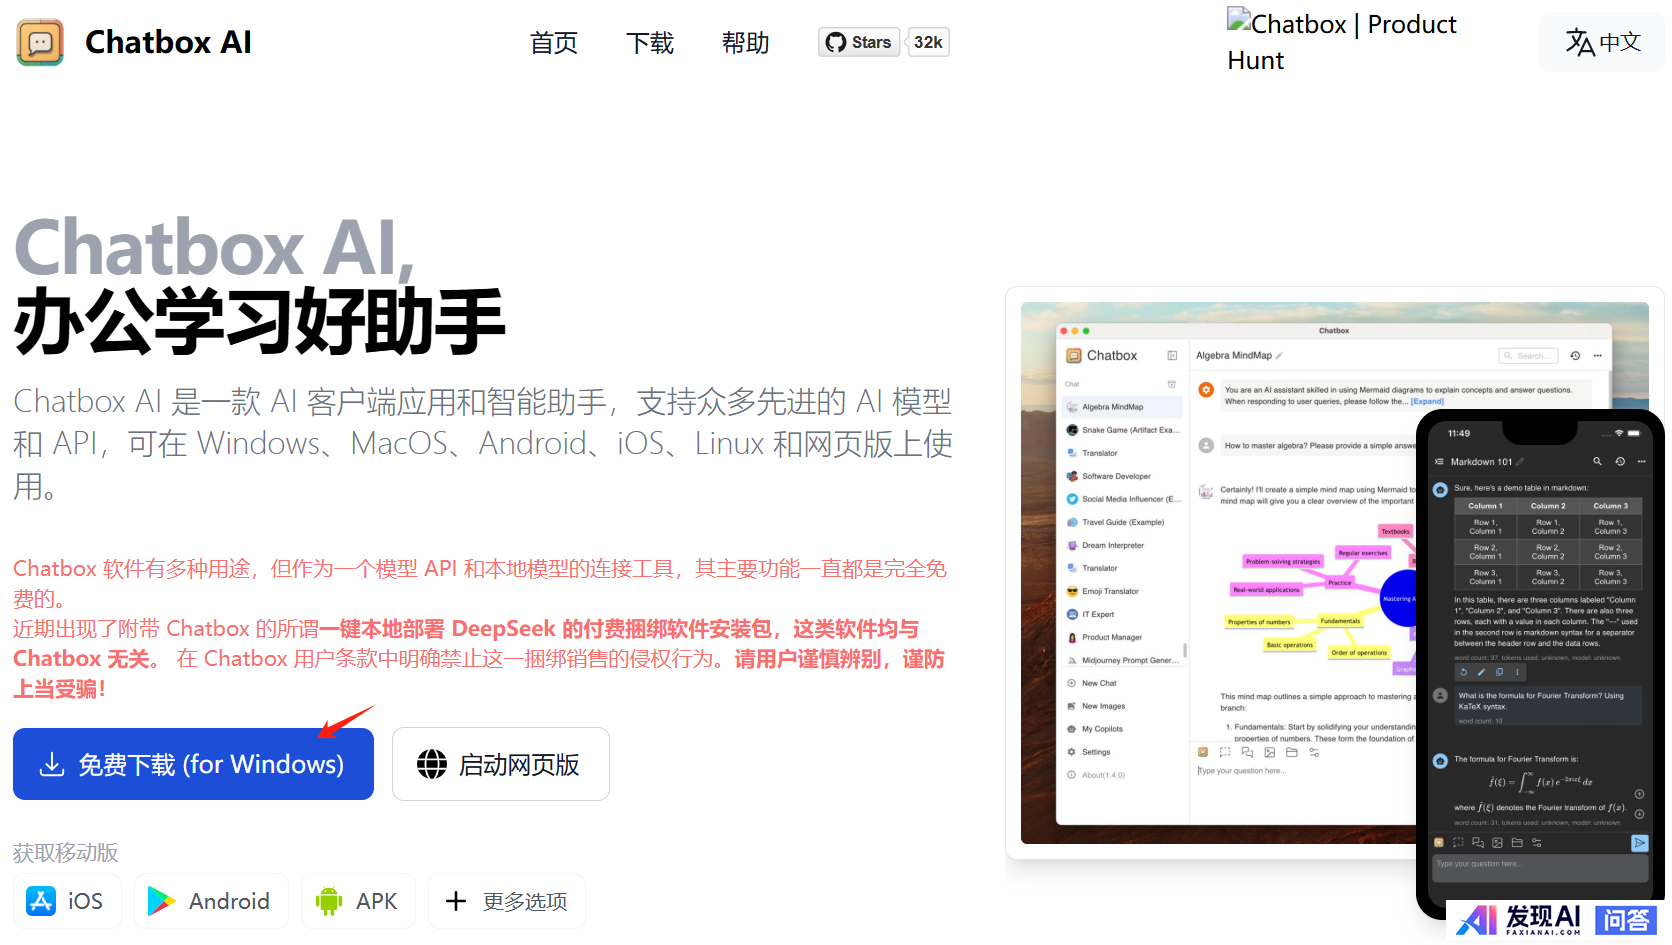
Task: Open the iOS App Store download
Action: 67,901
